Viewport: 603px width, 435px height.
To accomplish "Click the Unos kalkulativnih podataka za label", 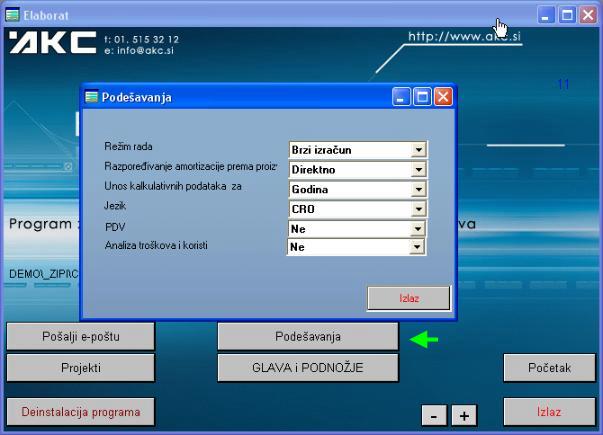I will click(x=173, y=186).
